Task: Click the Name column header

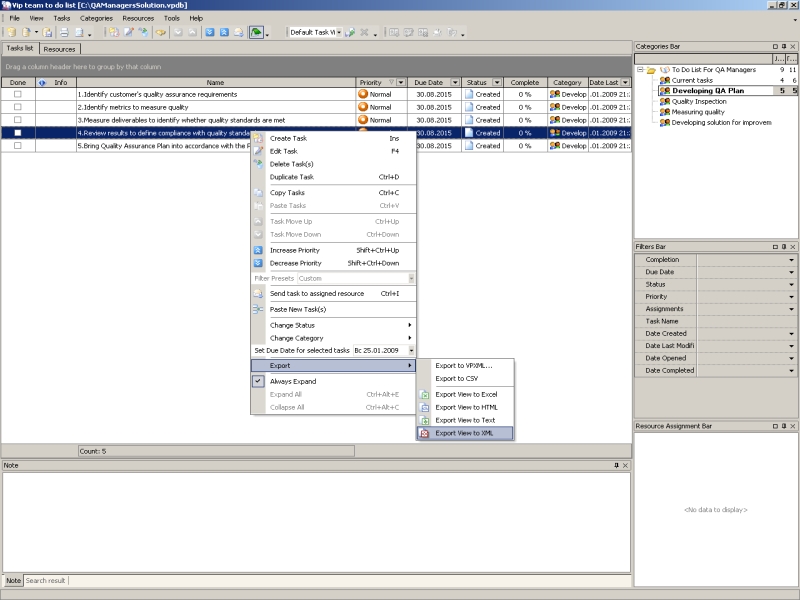Action: pos(215,82)
